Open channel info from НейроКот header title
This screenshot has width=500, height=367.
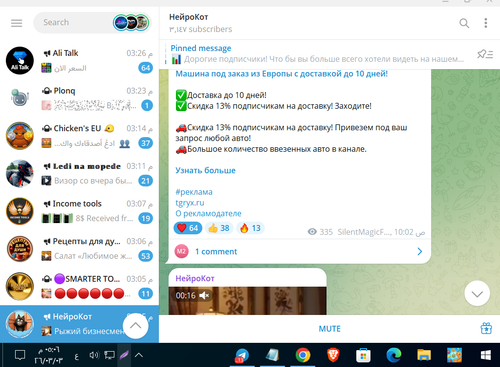coord(189,17)
